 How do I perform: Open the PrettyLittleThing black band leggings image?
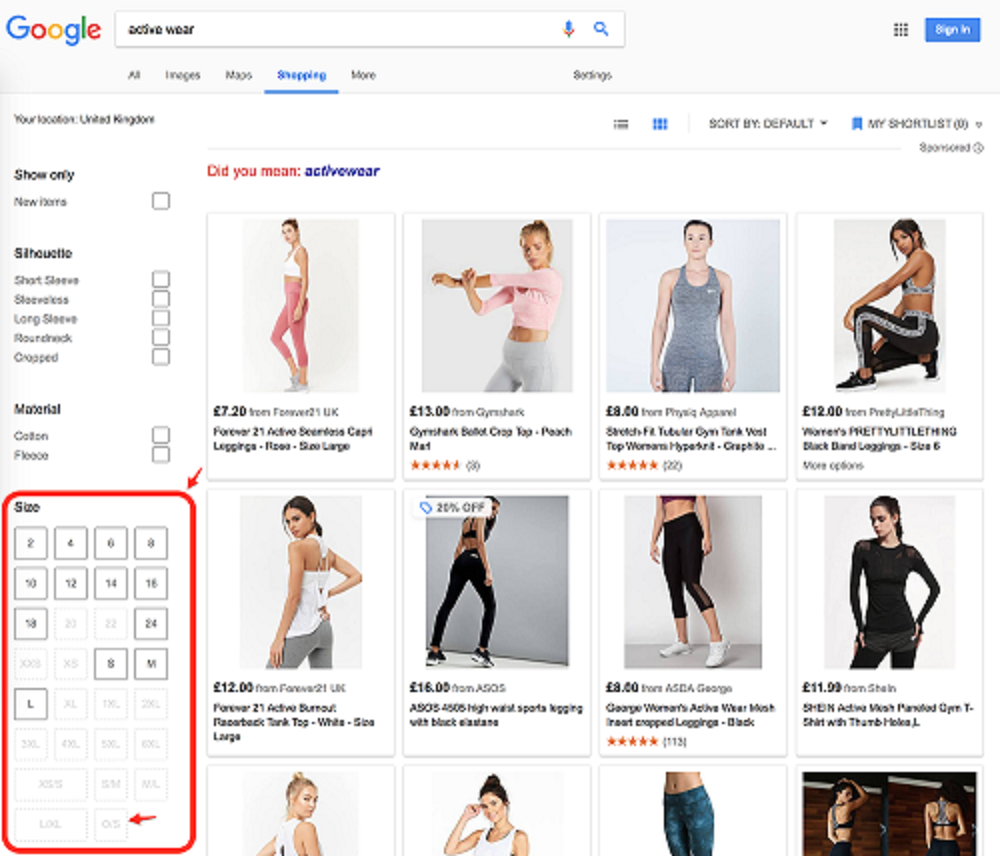pyautogui.click(x=889, y=306)
